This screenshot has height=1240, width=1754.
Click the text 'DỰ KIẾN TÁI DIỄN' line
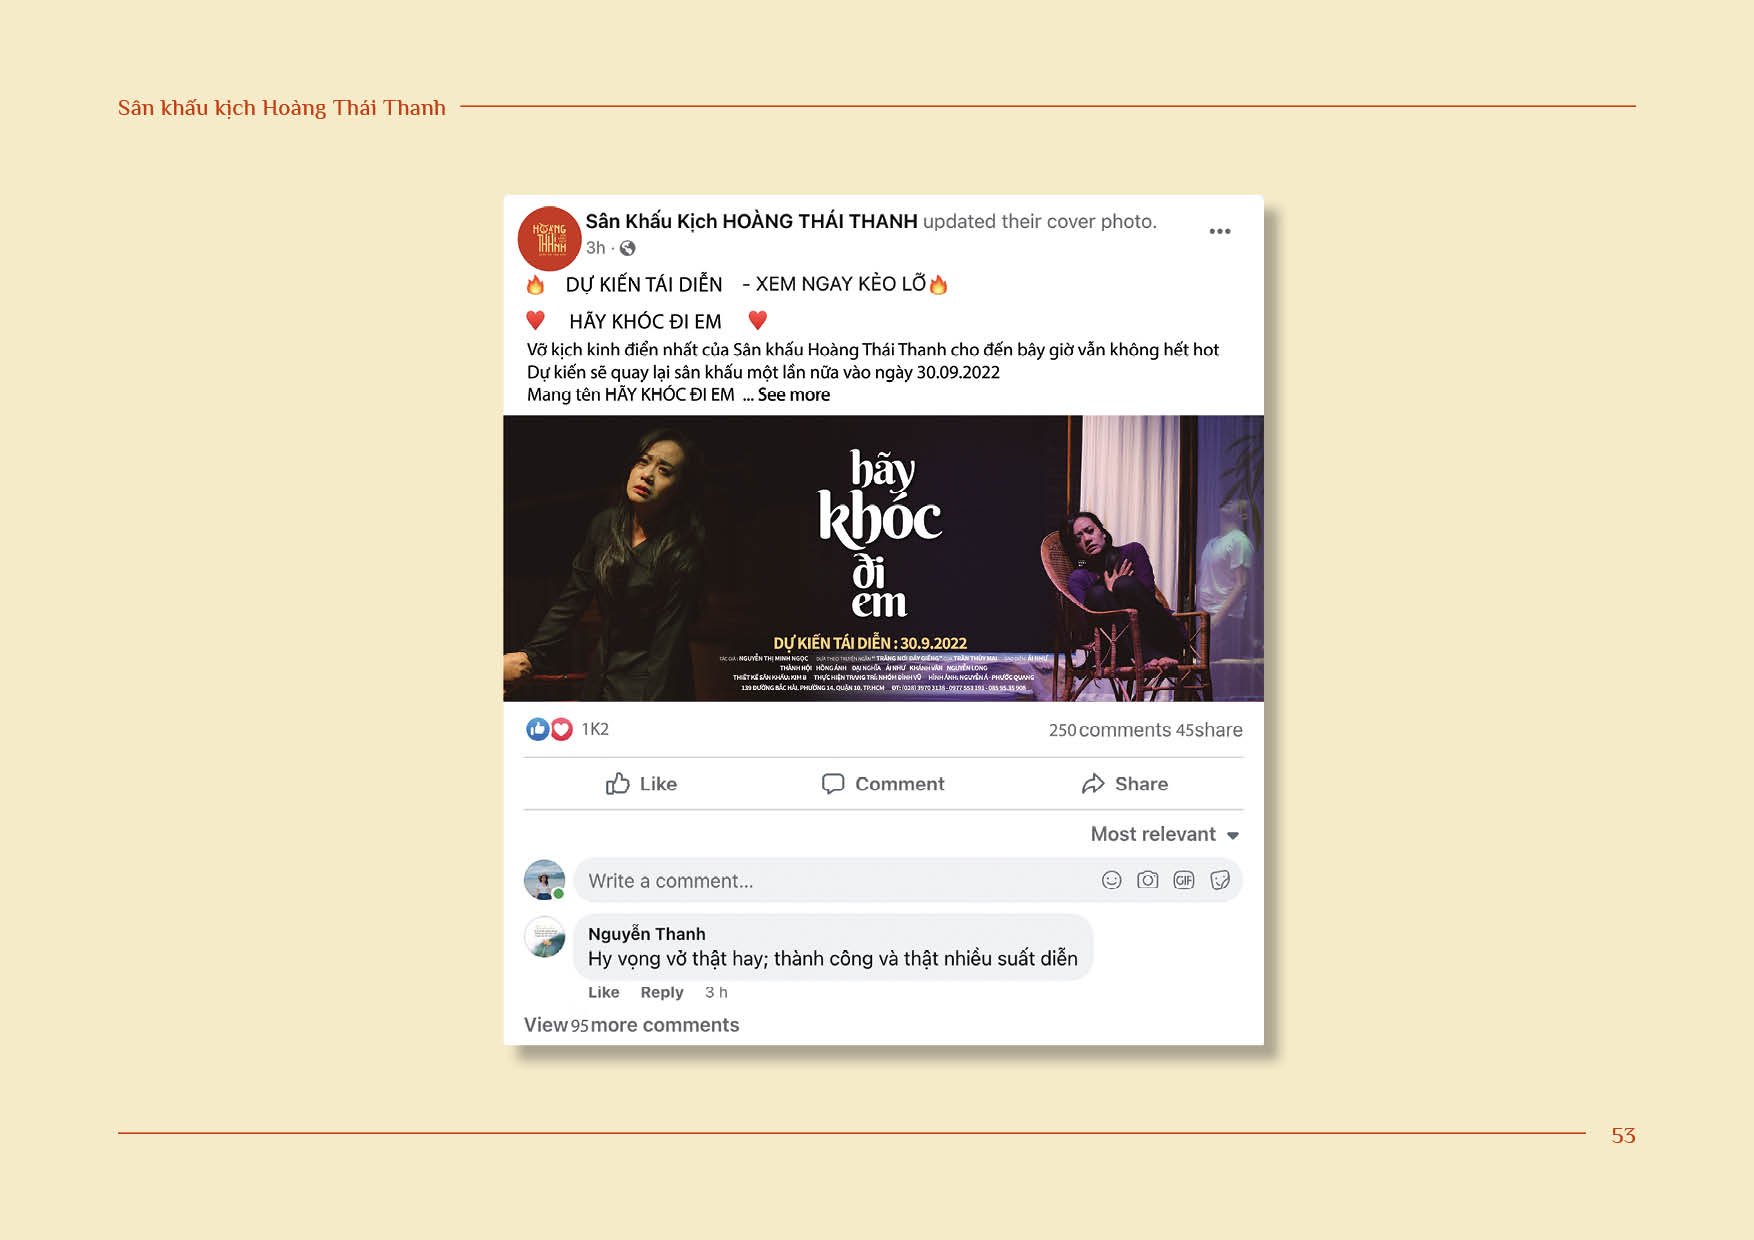643,284
